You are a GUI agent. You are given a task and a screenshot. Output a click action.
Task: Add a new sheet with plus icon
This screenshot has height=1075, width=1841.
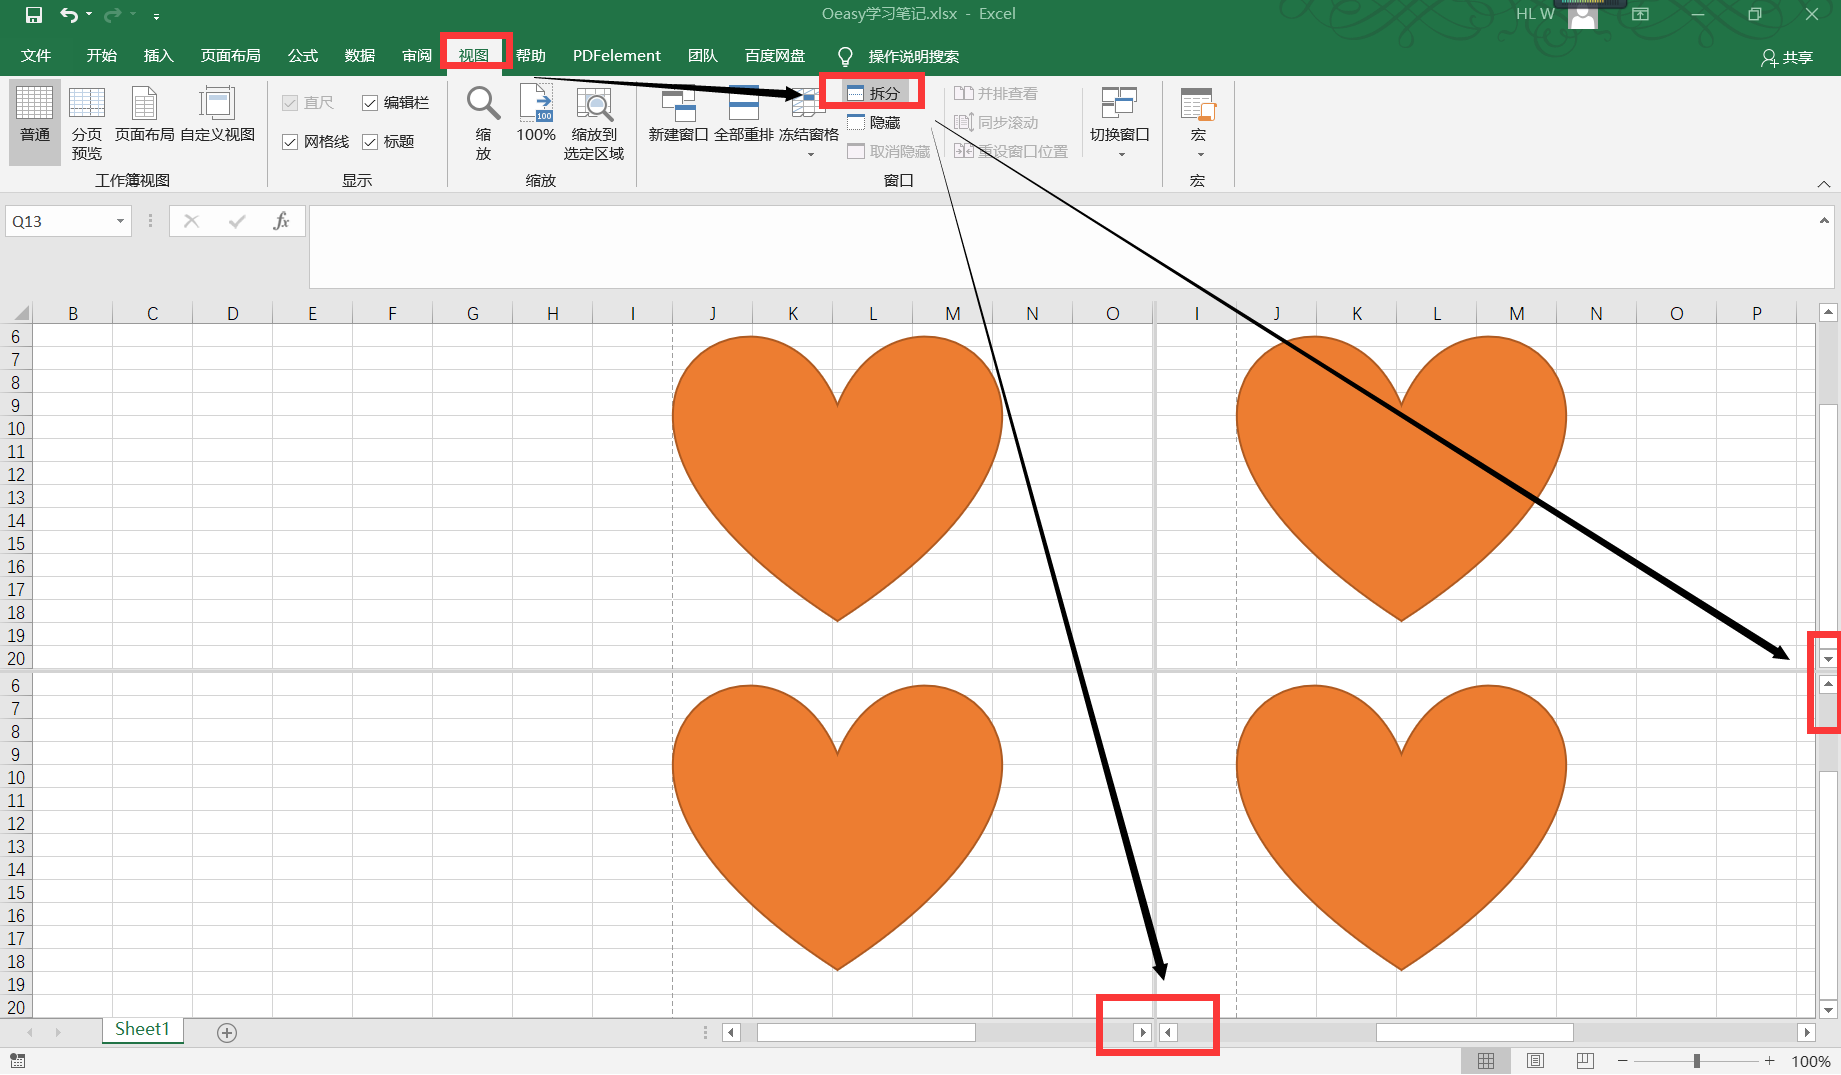227,1033
